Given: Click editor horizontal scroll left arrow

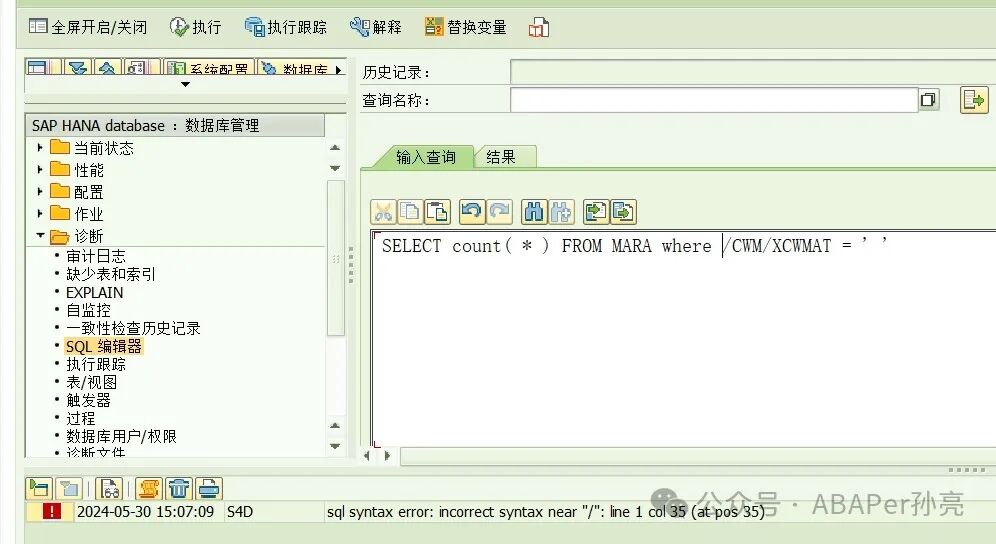Looking at the screenshot, I should 367,455.
